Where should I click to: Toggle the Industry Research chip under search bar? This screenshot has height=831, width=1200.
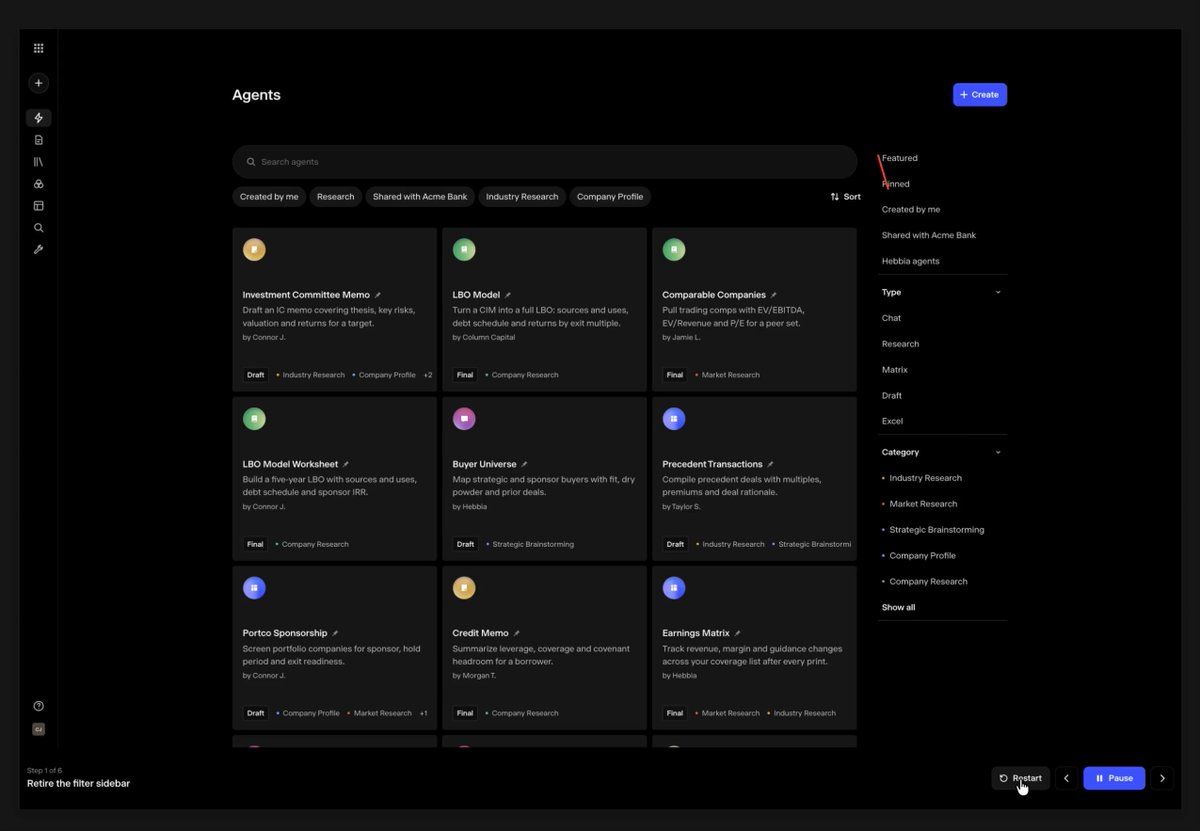click(x=522, y=197)
